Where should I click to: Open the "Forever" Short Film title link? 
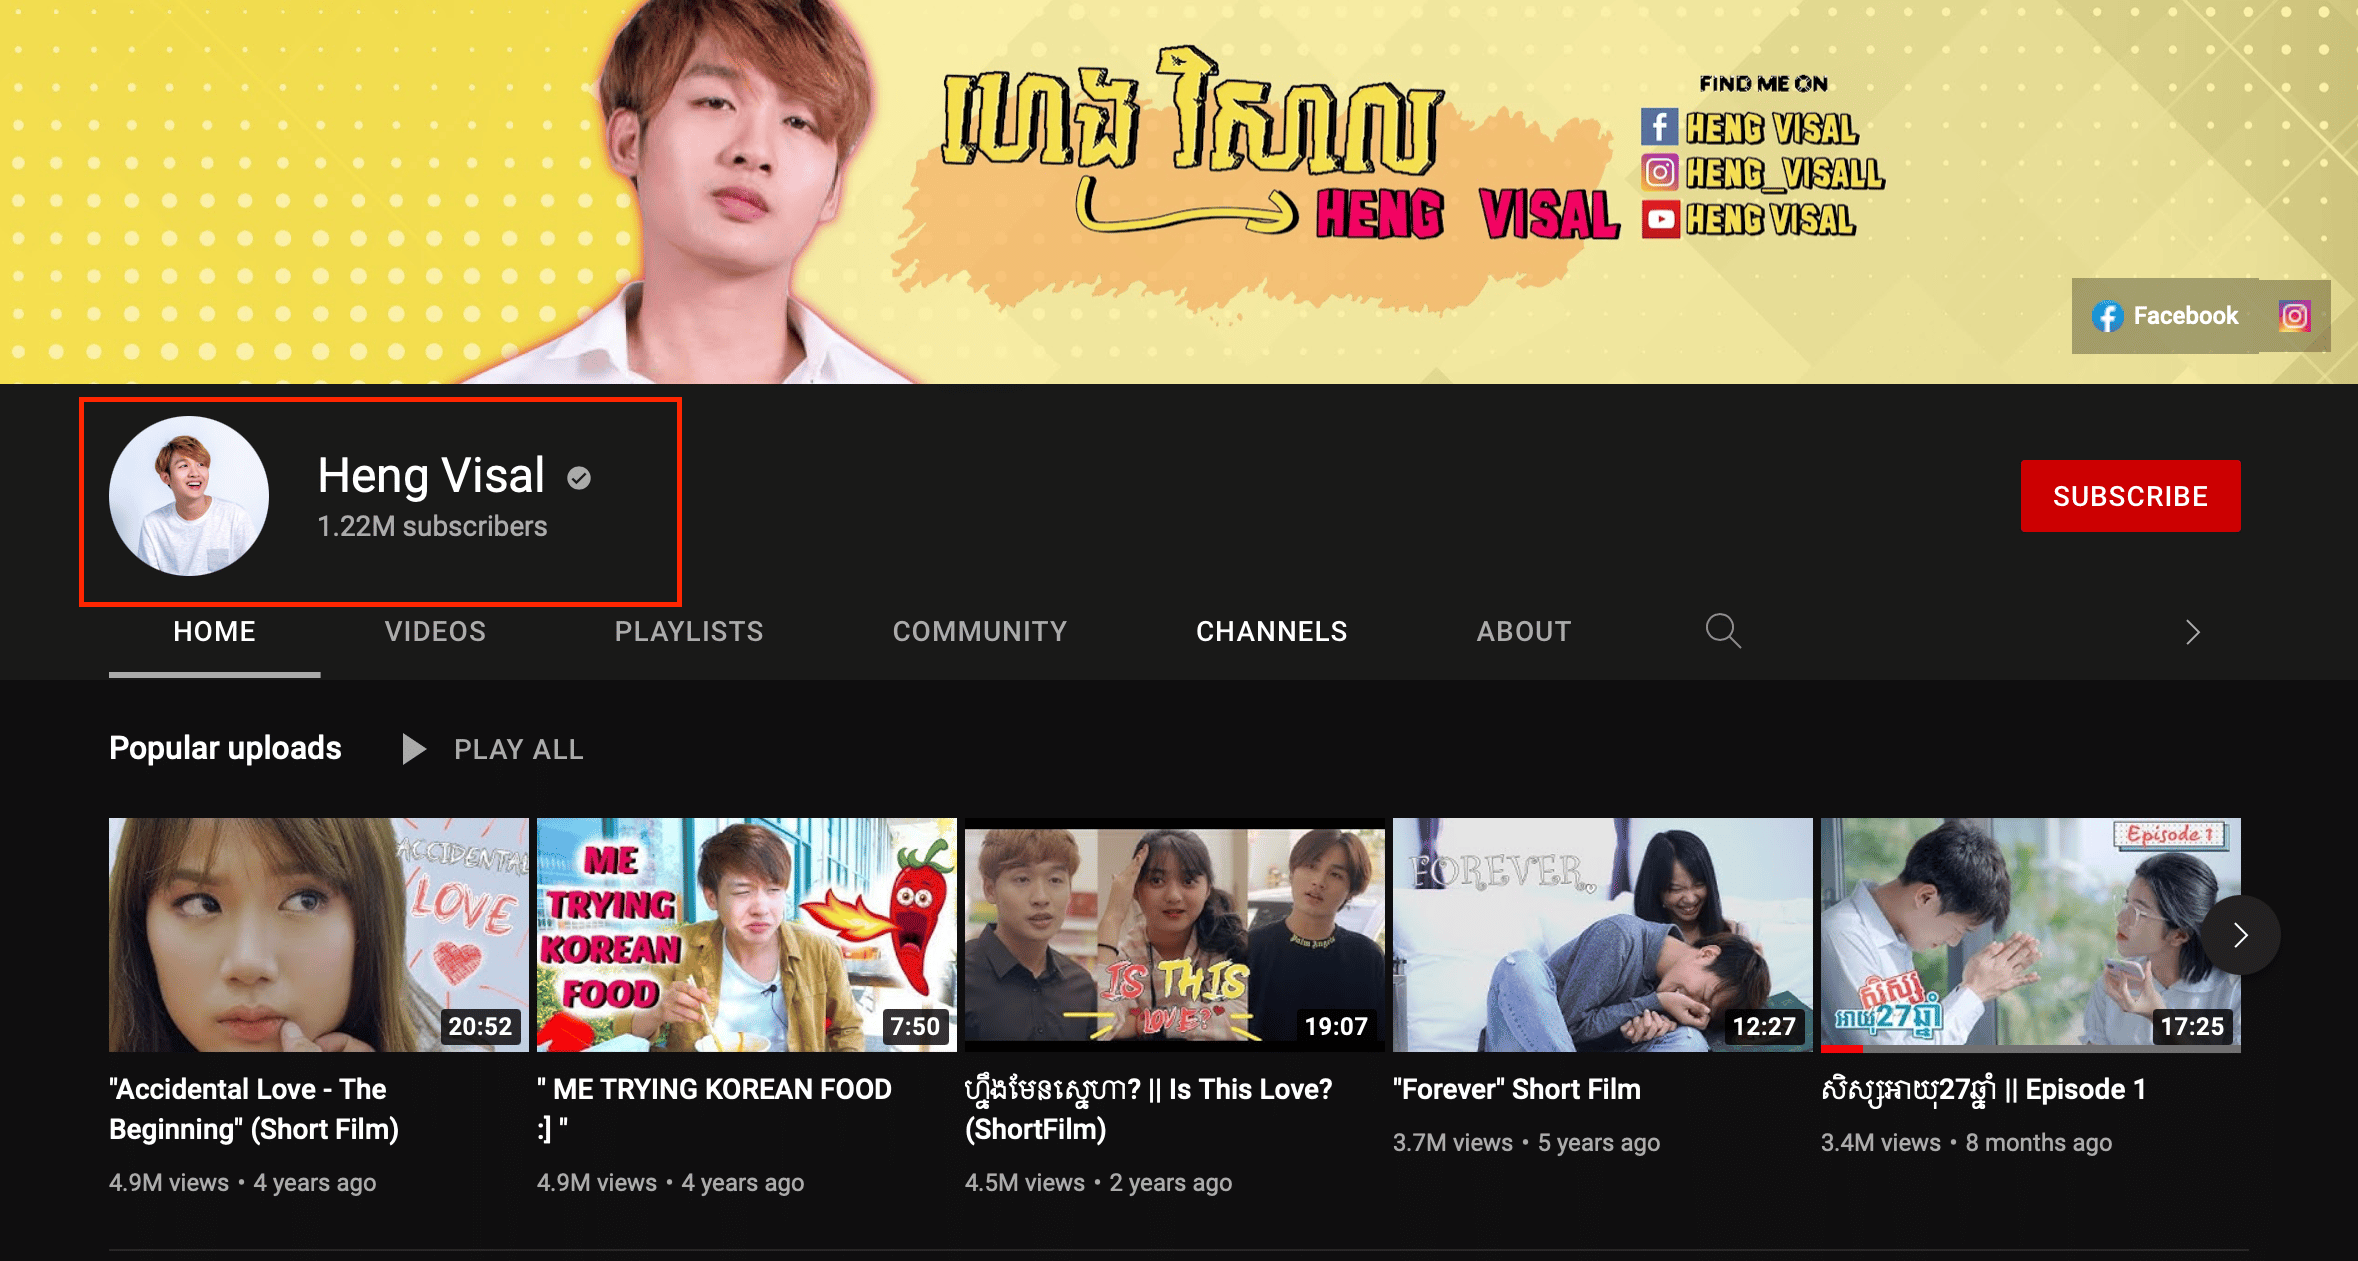(x=1516, y=1089)
